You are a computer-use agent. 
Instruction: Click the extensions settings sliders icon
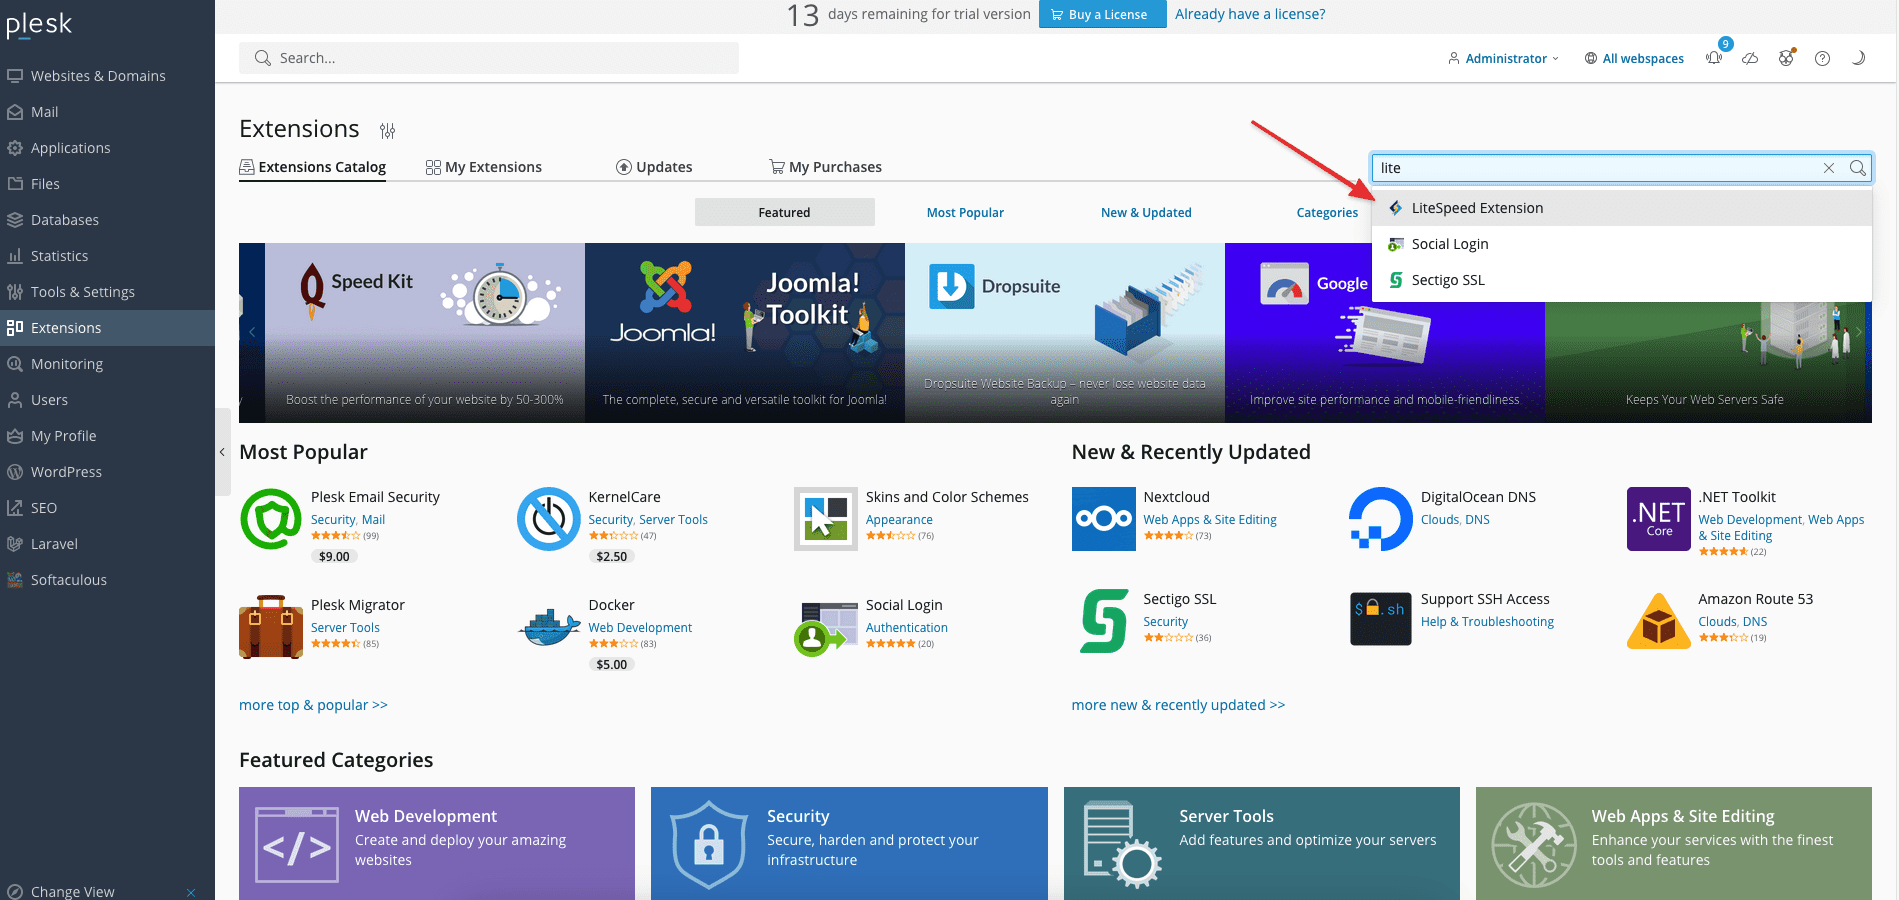[388, 131]
